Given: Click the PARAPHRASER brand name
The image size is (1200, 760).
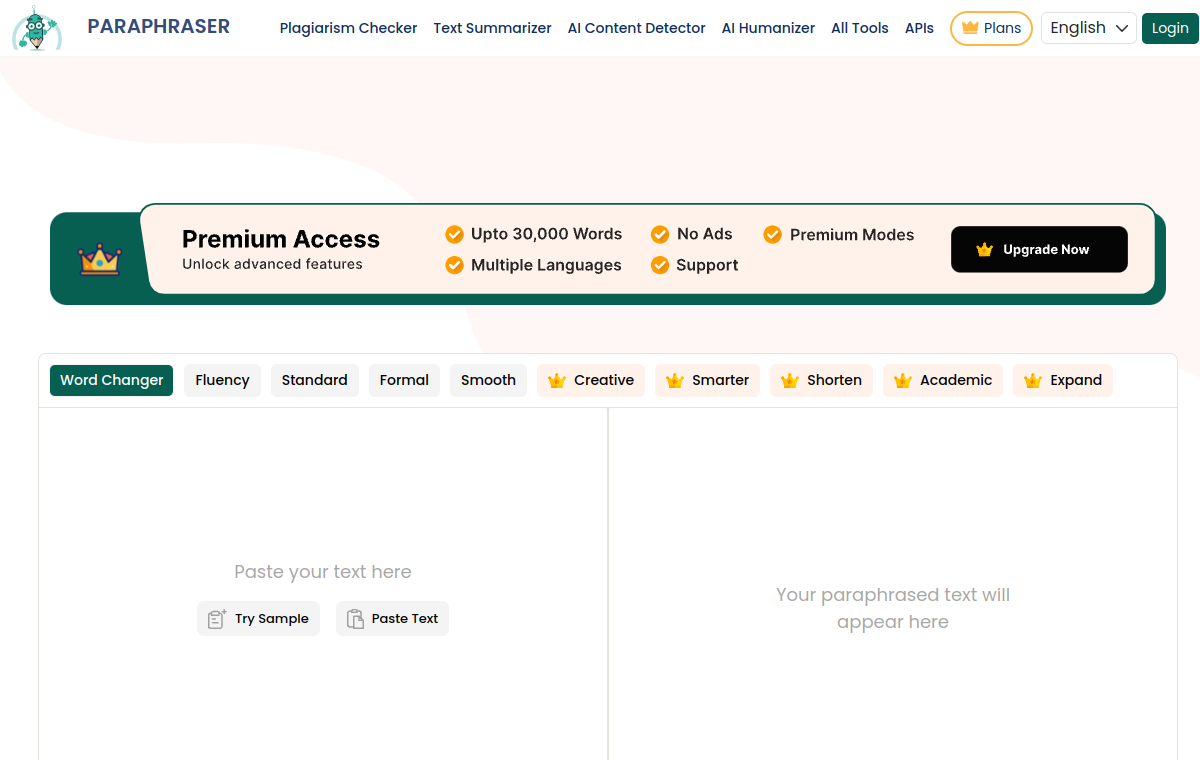Looking at the screenshot, I should pyautogui.click(x=159, y=27).
